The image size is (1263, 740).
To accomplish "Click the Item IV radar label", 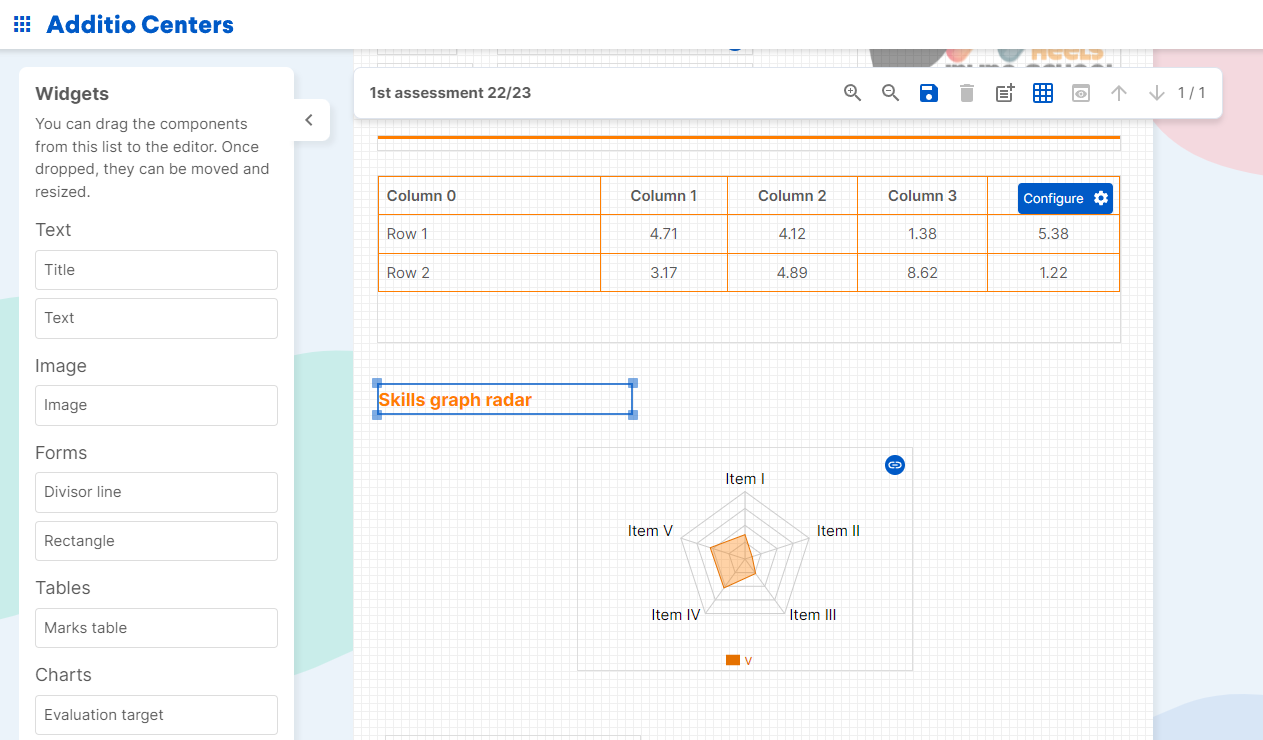I will tap(676, 615).
